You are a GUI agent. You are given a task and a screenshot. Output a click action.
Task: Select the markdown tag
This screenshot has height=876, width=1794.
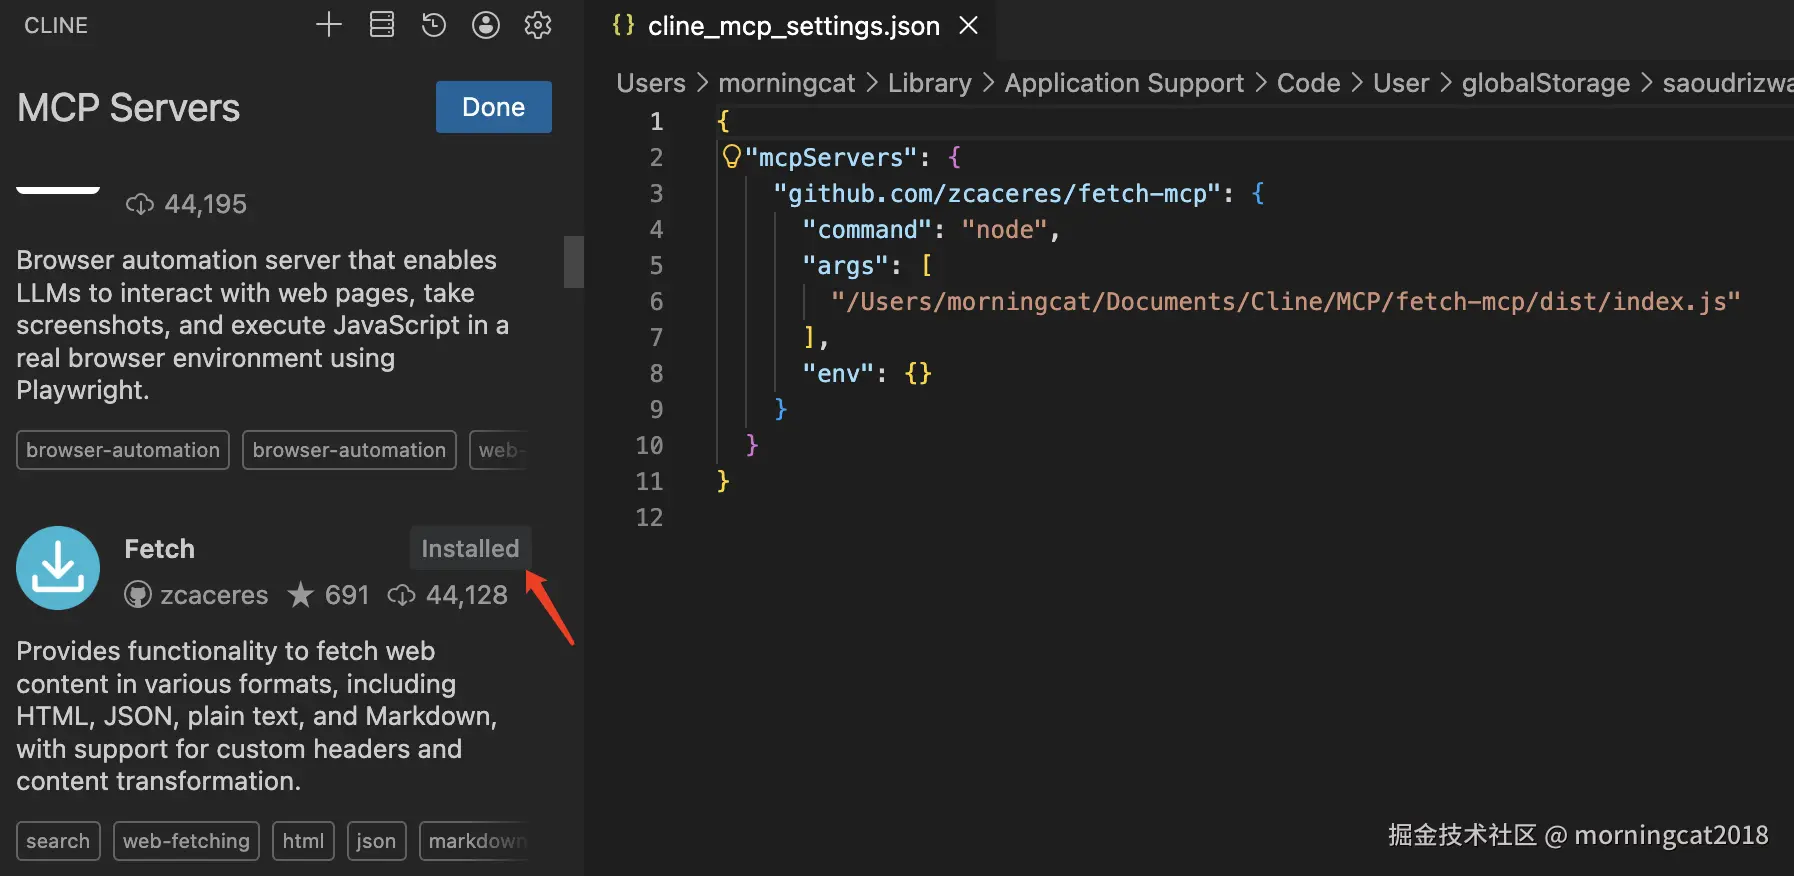475,841
